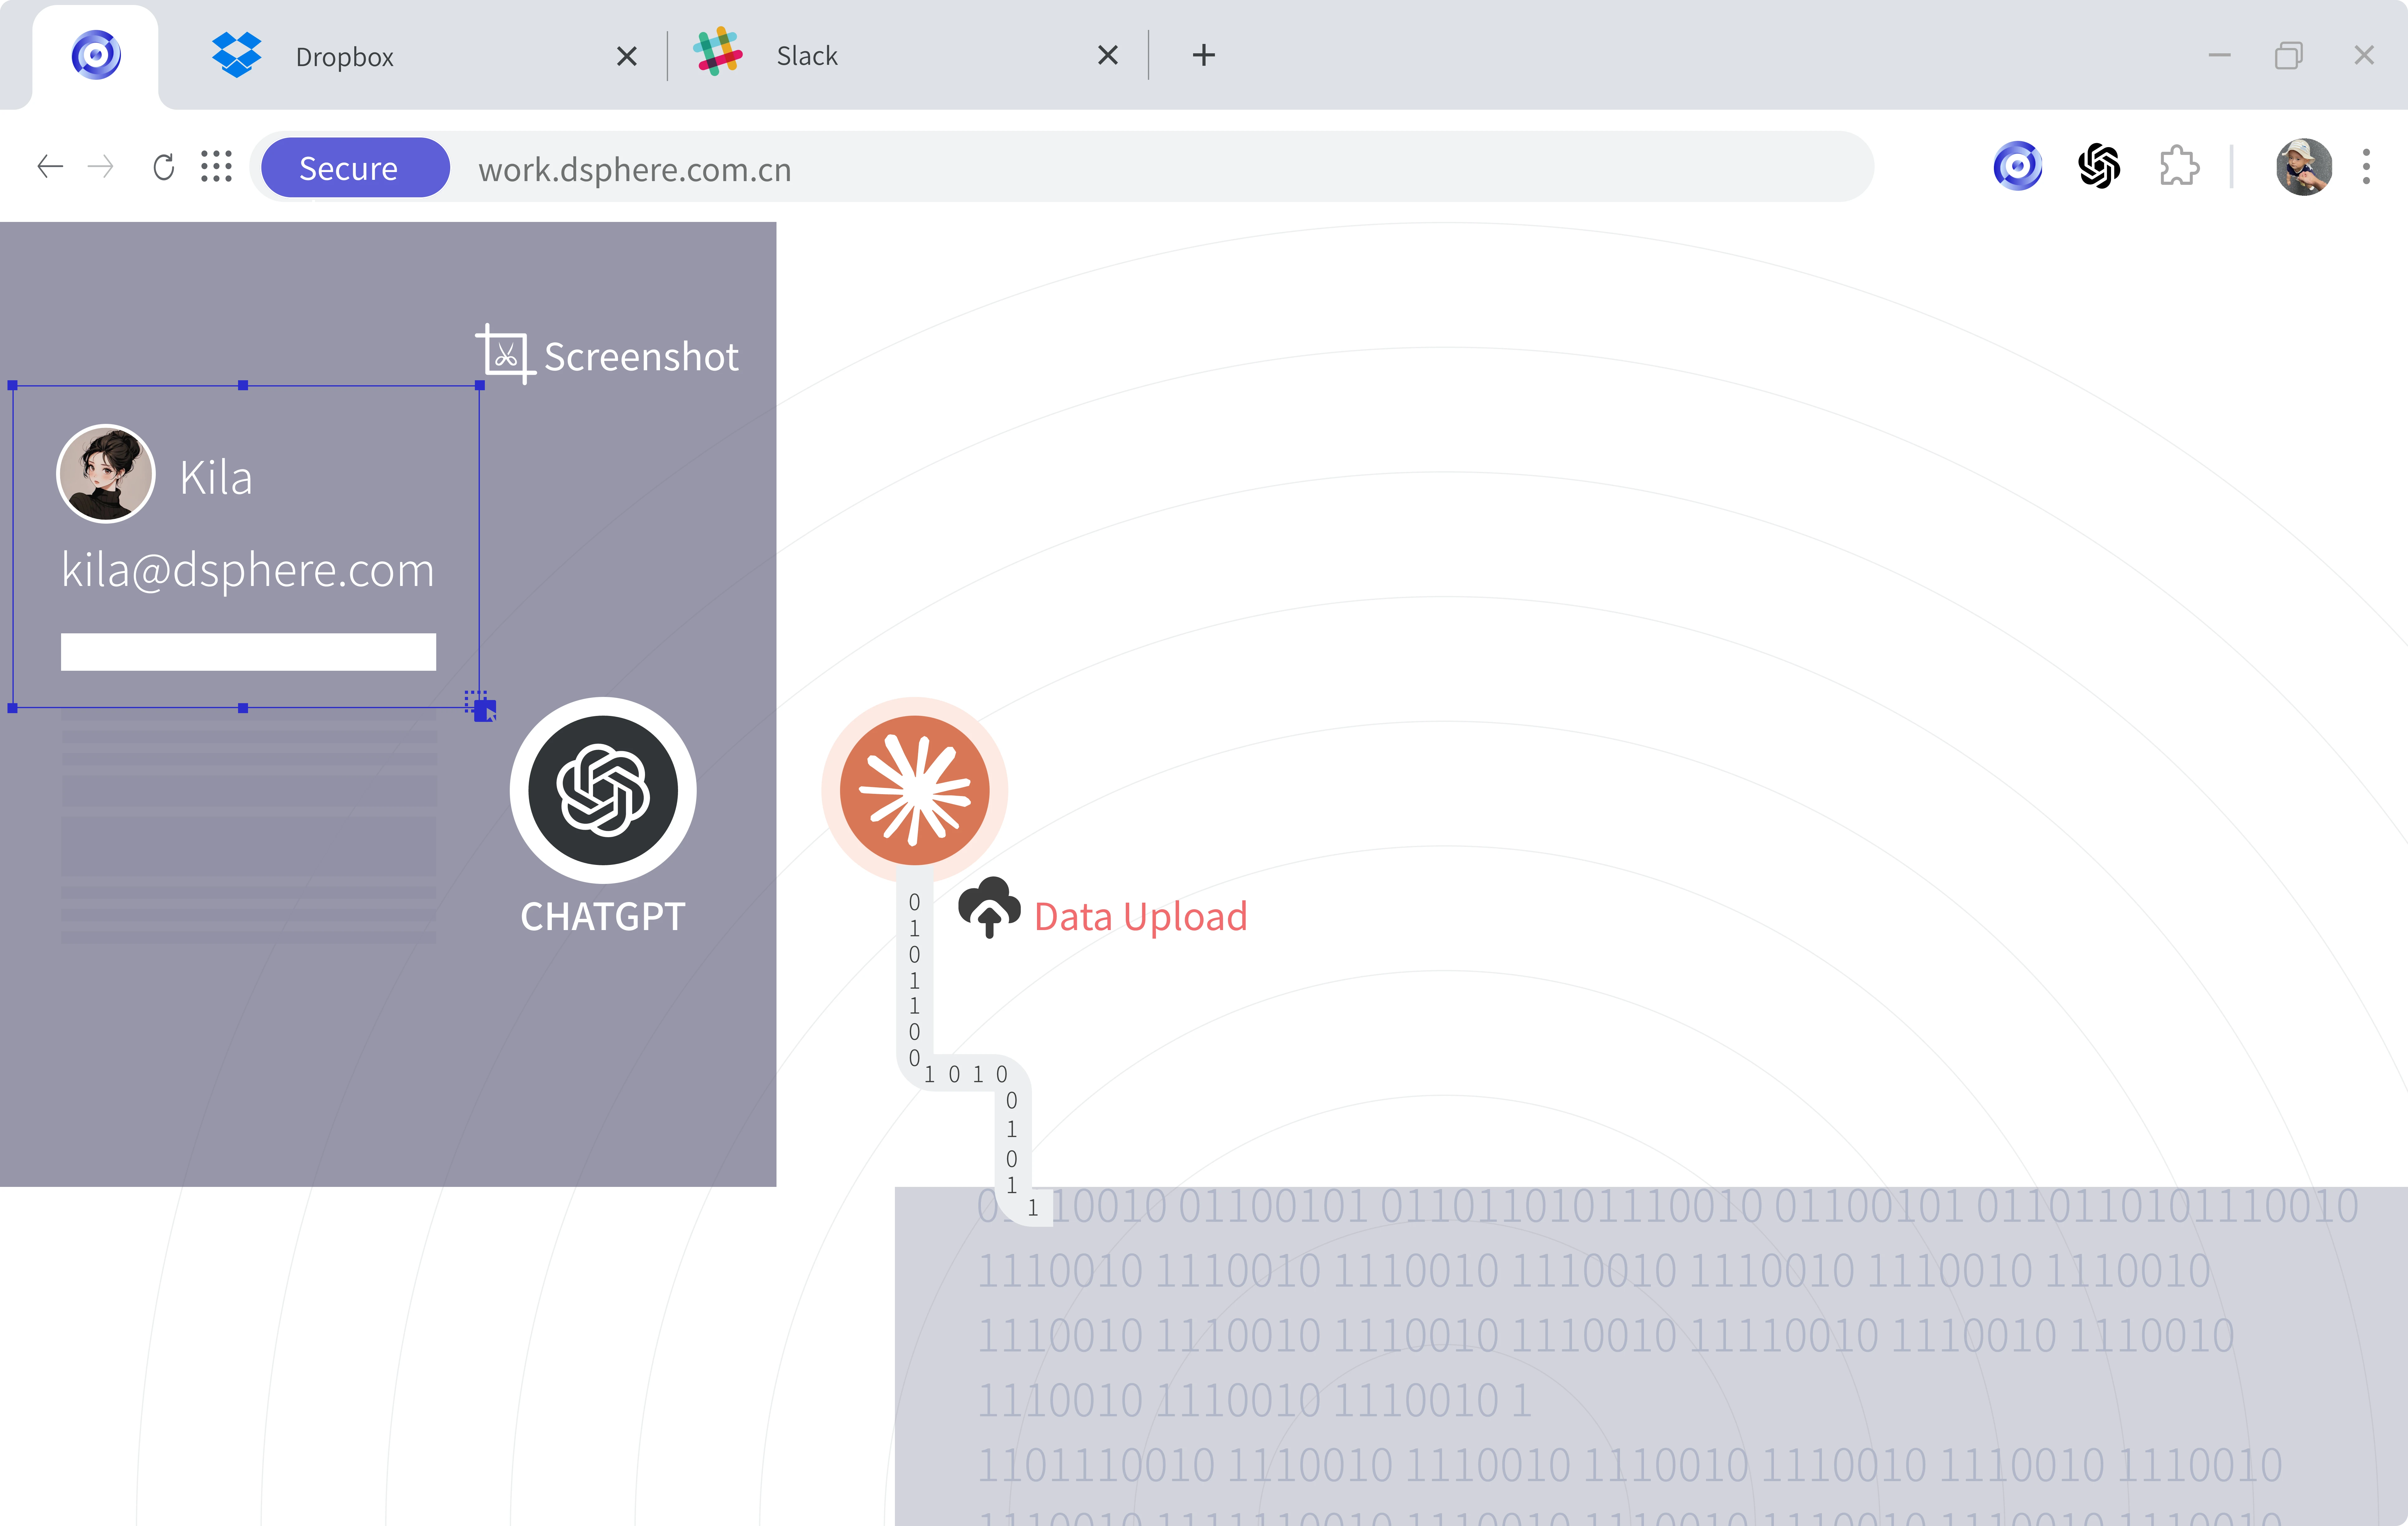
Task: Click the orange Claude starburst icon
Action: [x=914, y=790]
